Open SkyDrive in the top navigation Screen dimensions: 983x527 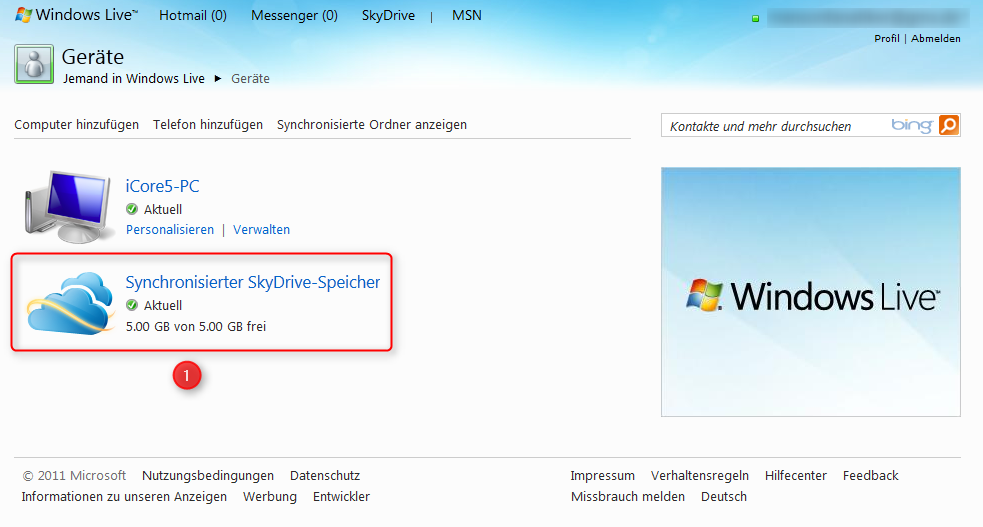click(x=388, y=16)
